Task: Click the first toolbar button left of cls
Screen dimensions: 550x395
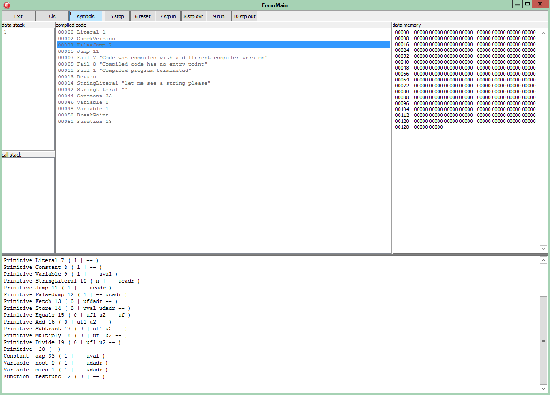Action: [x=18, y=16]
